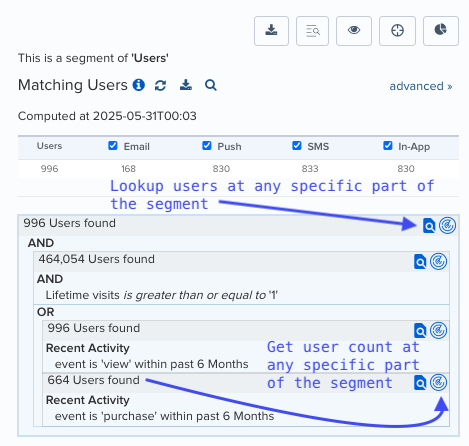Image resolution: width=469 pixels, height=446 pixels.
Task: Download matching users next to refresh icon
Action: [x=186, y=85]
